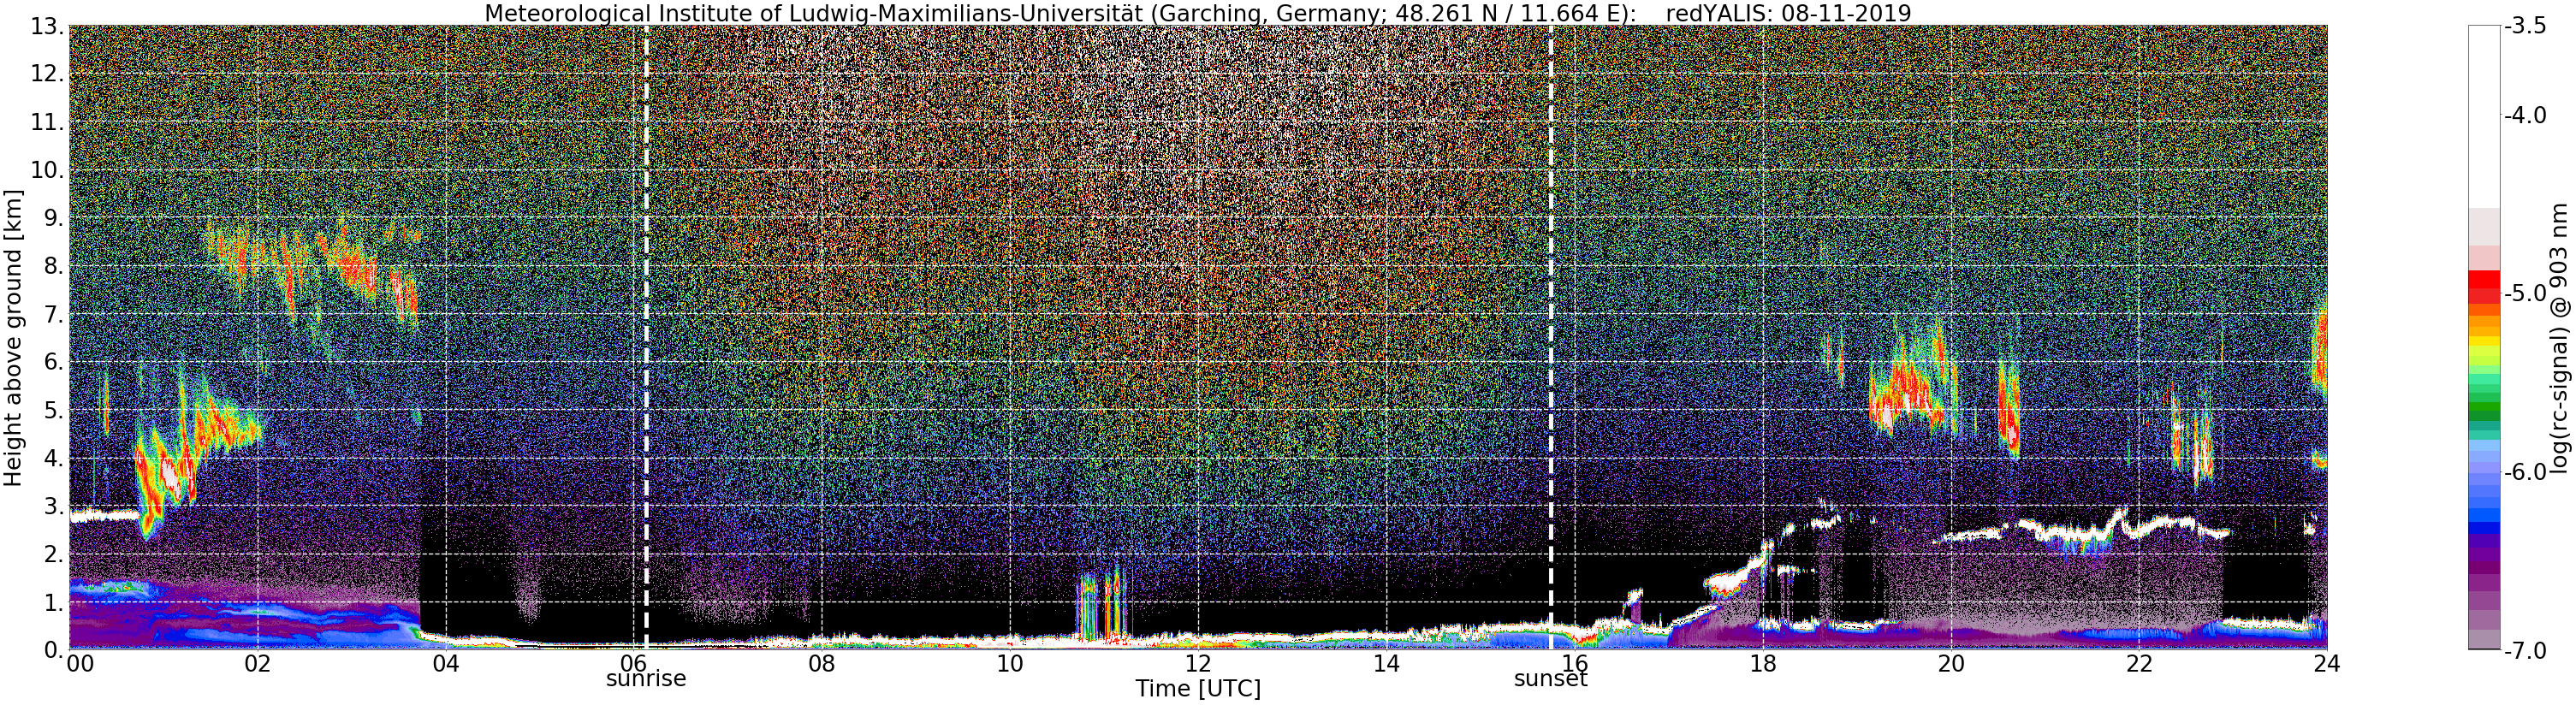The image size is (2576, 705).
Task: Click the '-6.0' colorbar tick label
Action: point(2525,472)
